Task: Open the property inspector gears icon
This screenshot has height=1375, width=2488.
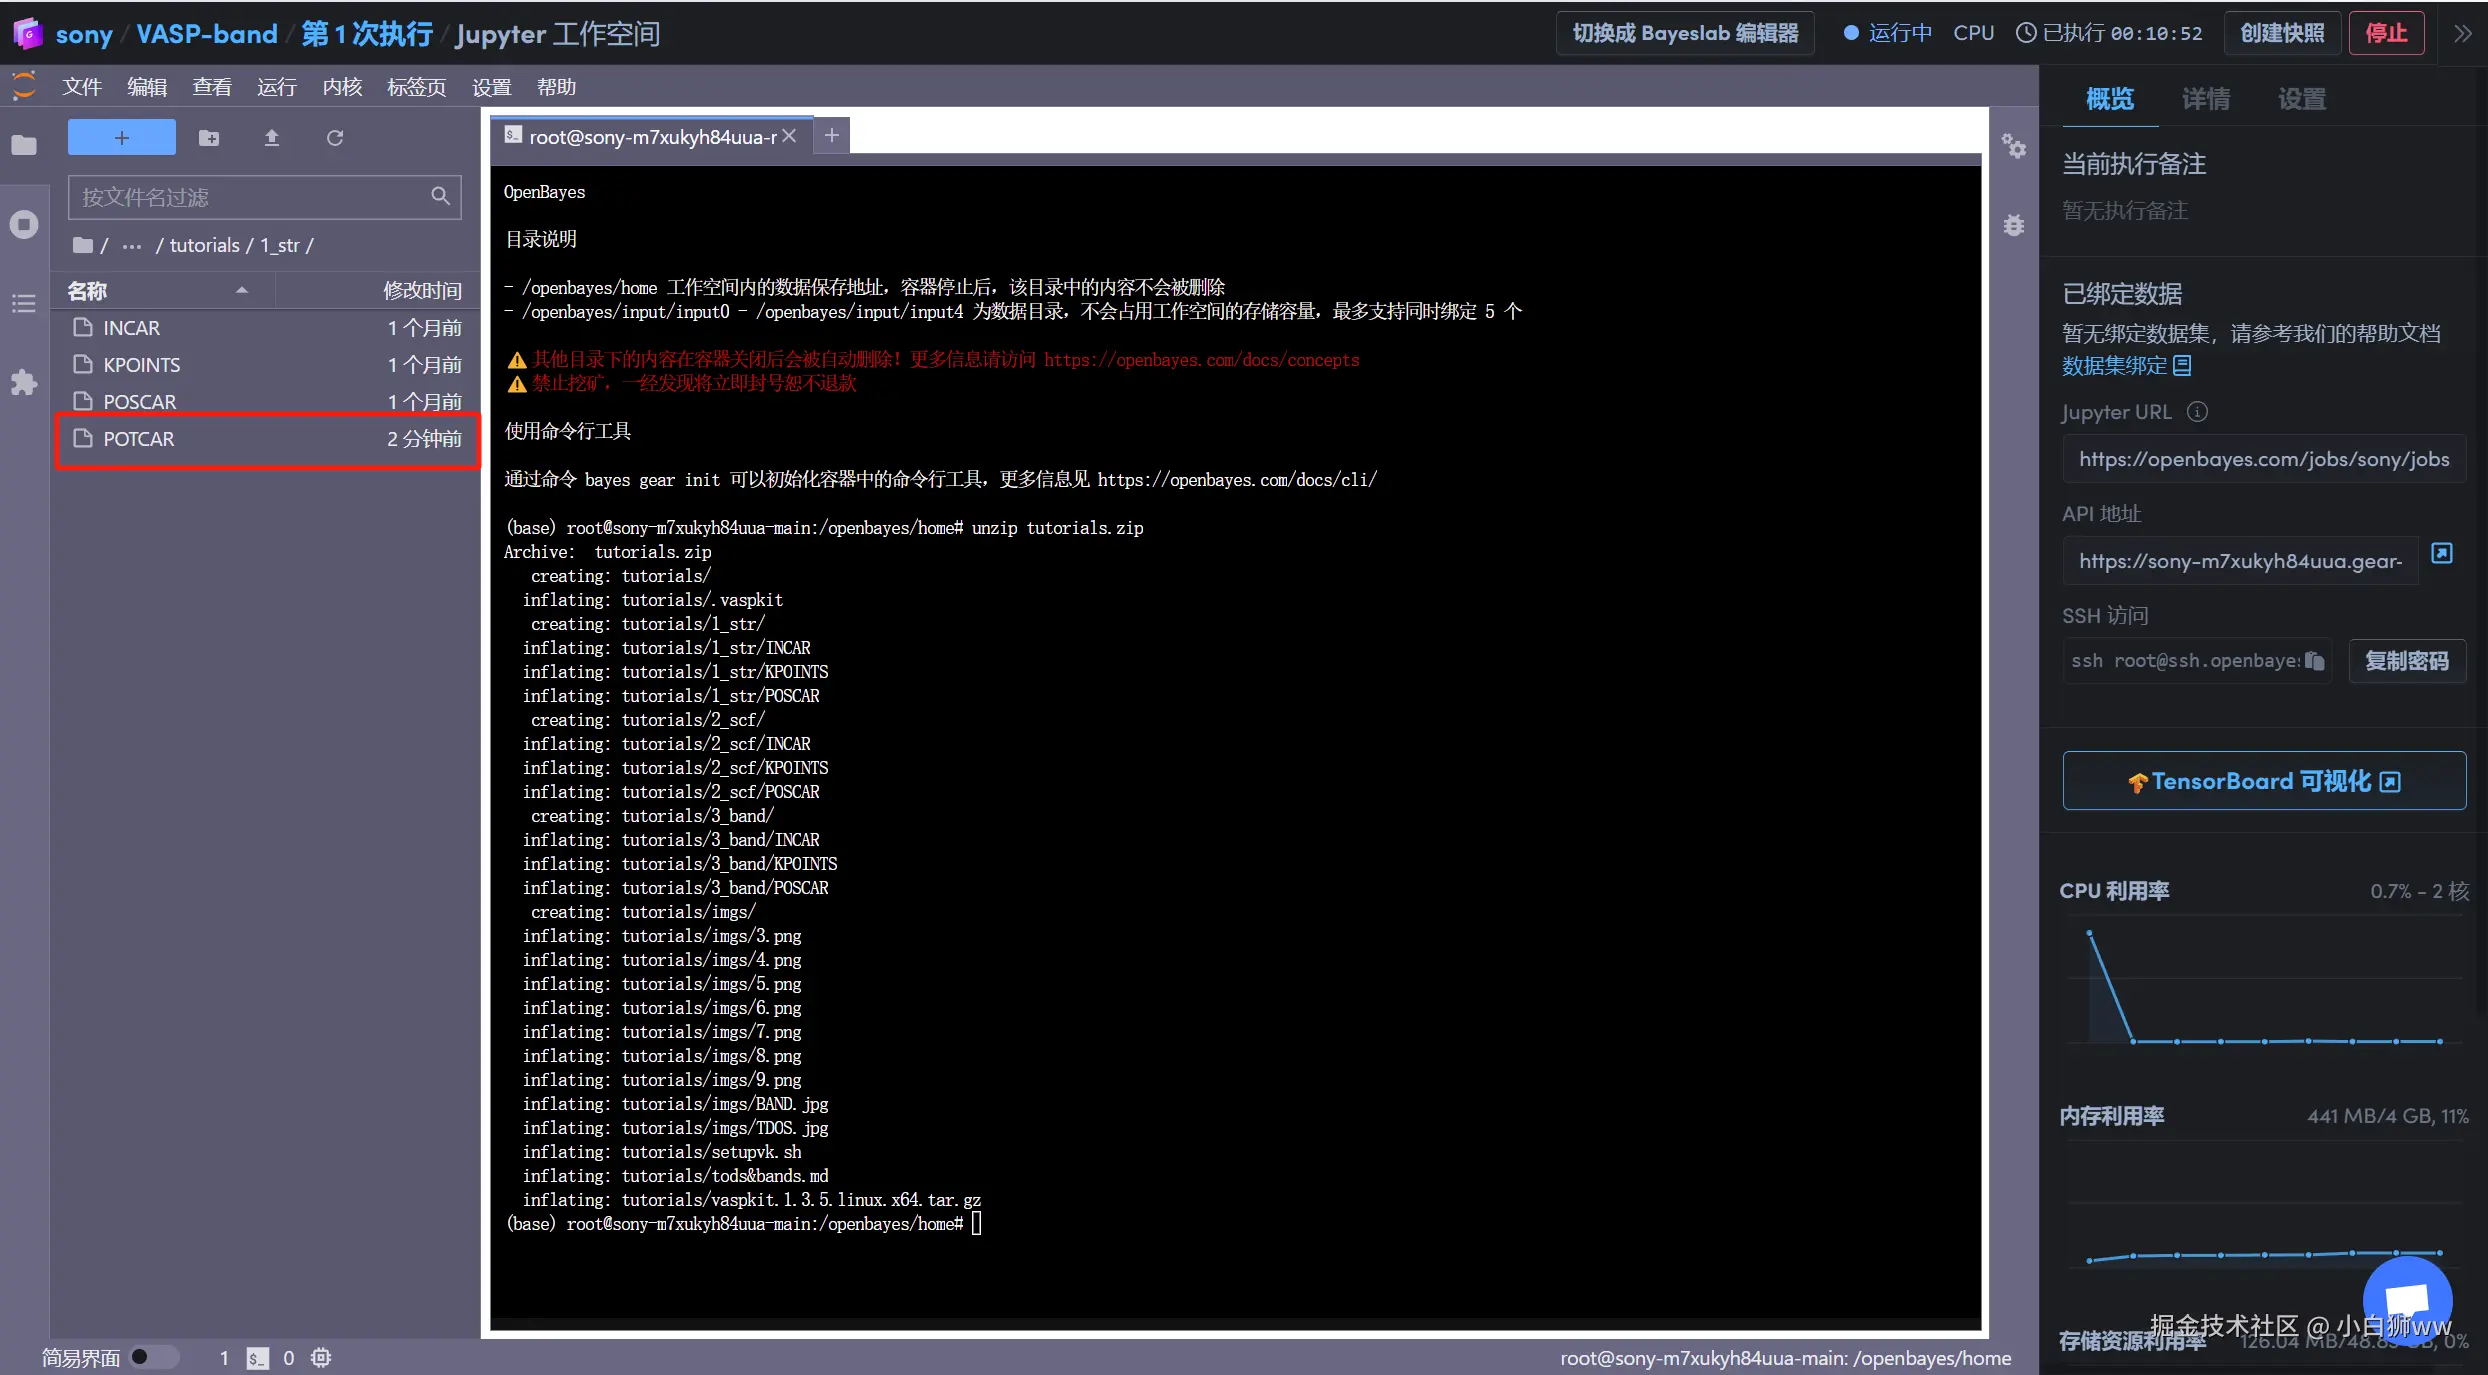Action: point(2013,148)
